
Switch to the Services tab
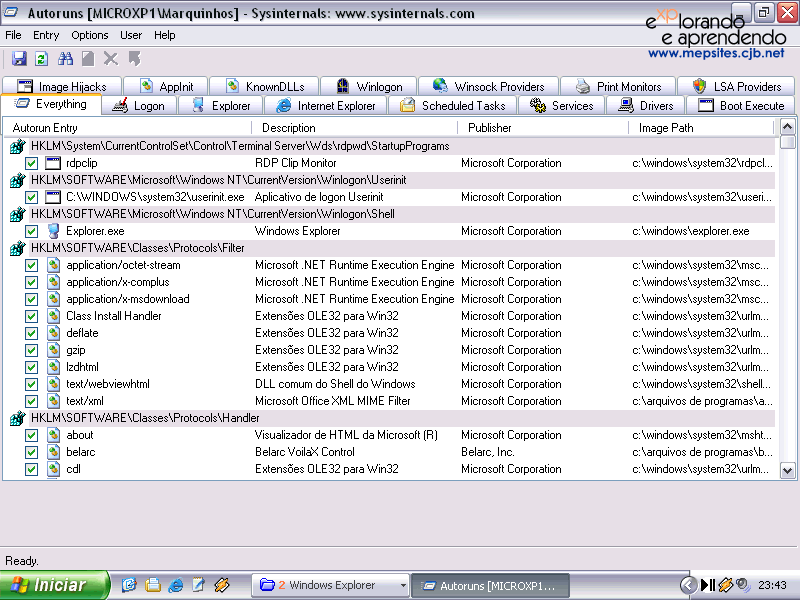561,106
